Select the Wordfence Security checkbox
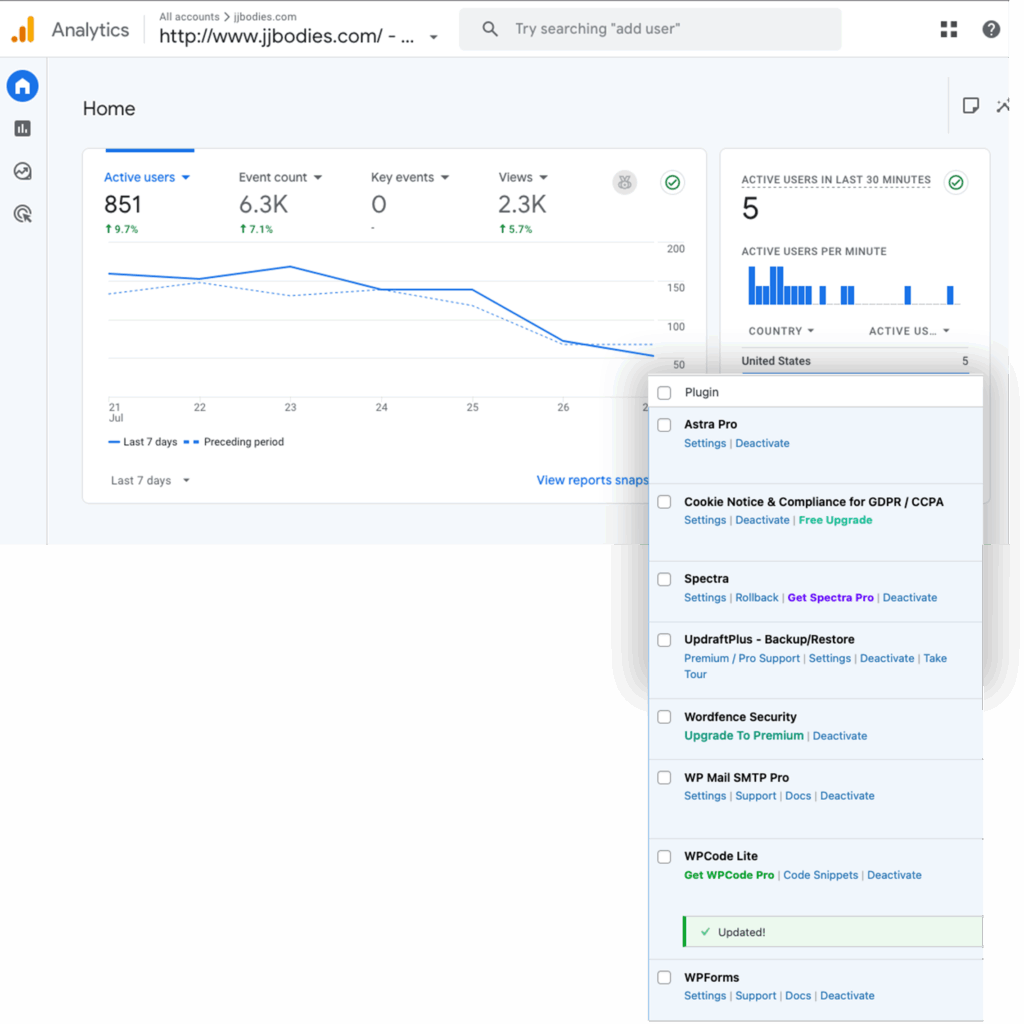 (664, 717)
